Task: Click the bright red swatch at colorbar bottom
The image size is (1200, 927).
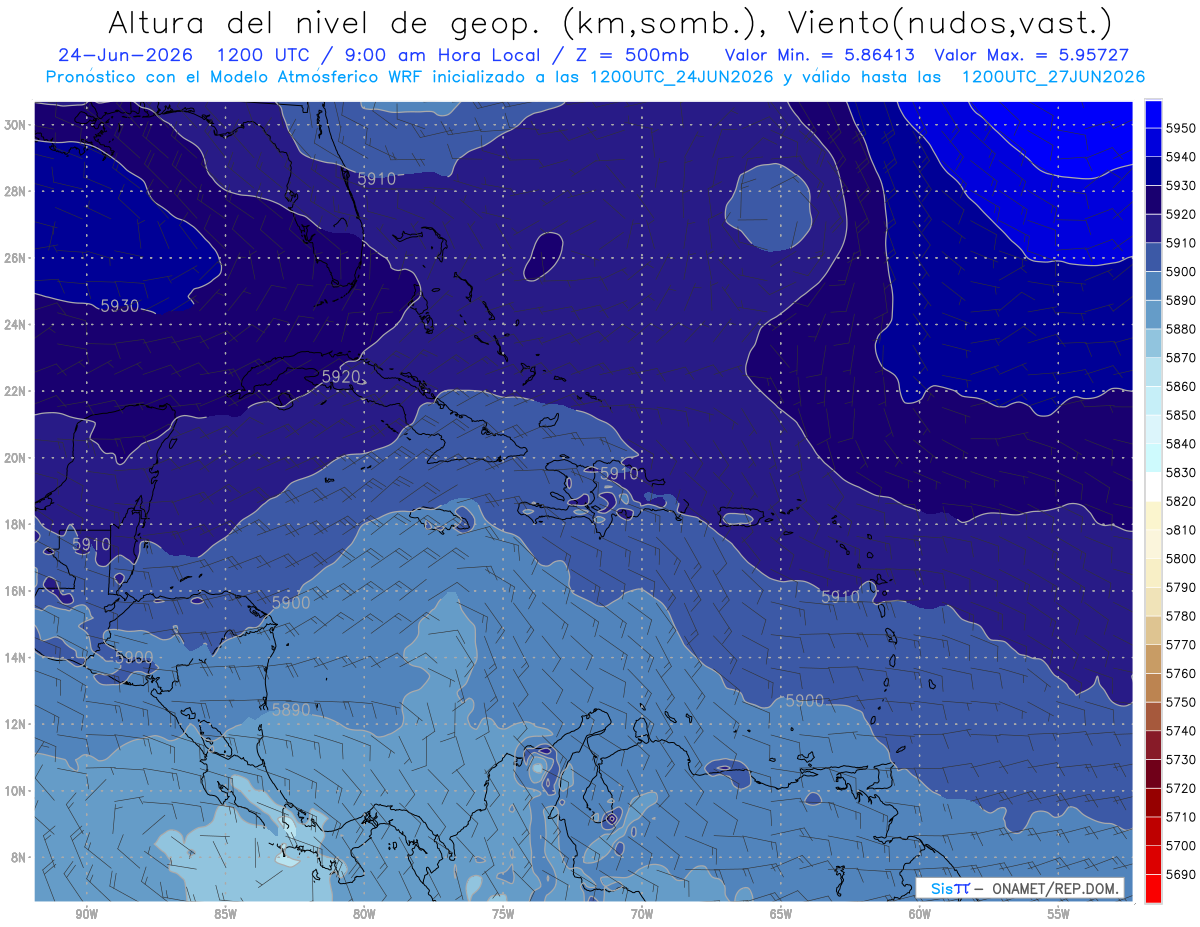Action: (x=1153, y=888)
